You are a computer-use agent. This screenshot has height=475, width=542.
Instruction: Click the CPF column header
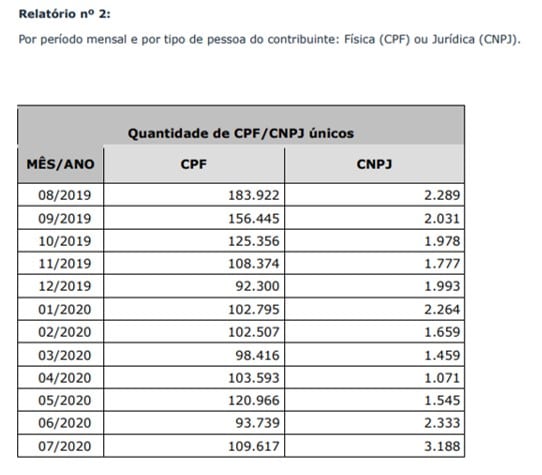[x=194, y=164]
